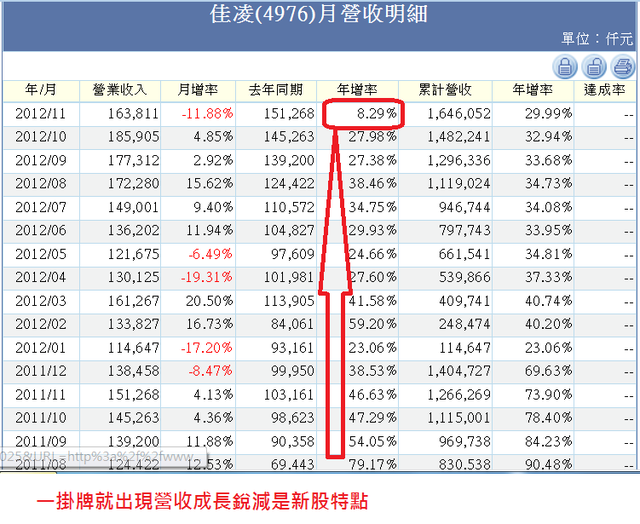Click the red -17.20% monthly change
Screen dimensions: 640x524
(x=207, y=348)
